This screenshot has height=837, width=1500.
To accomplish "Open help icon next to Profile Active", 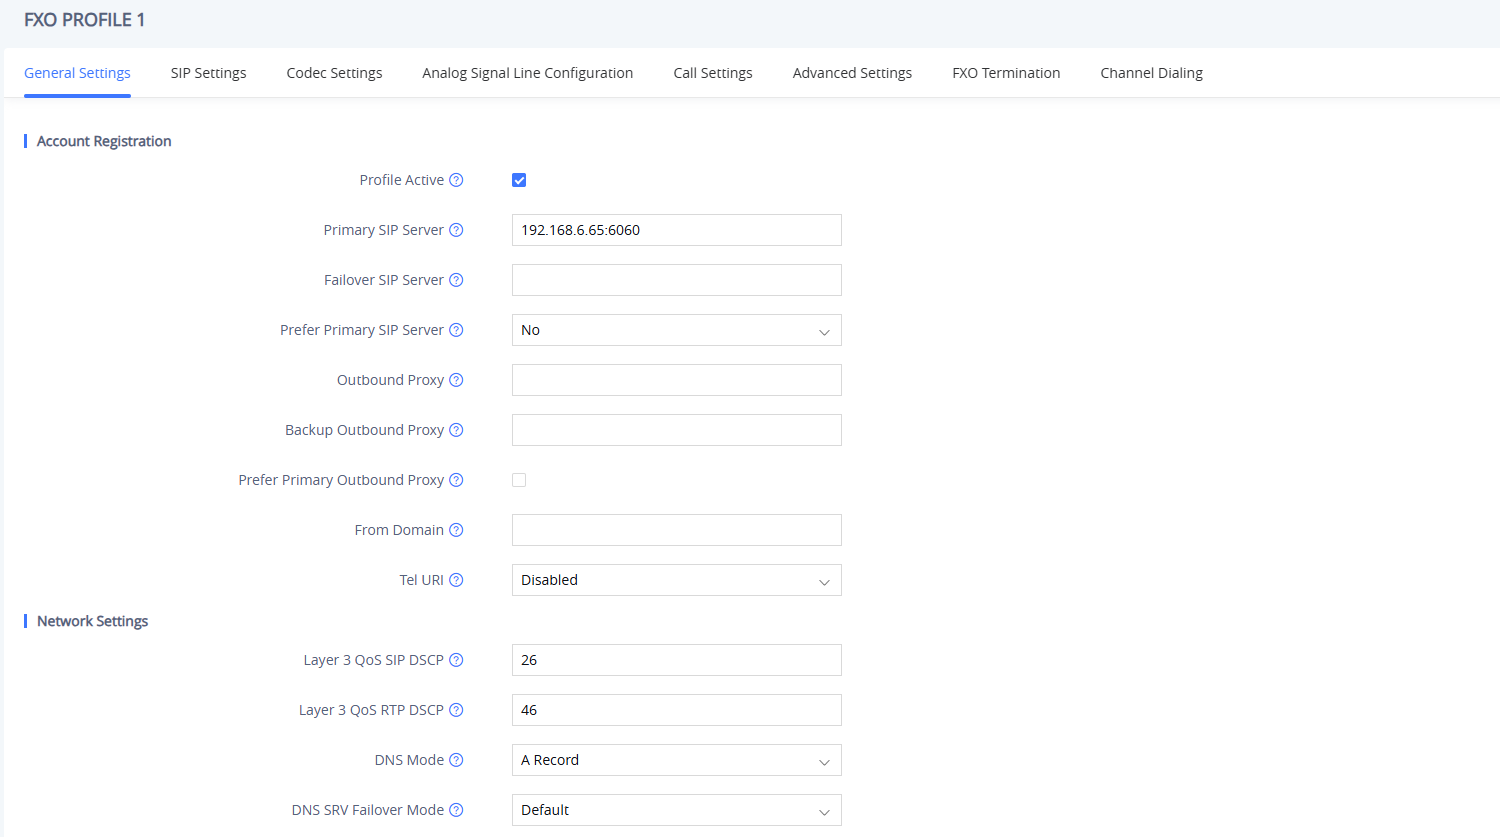I will [456, 180].
